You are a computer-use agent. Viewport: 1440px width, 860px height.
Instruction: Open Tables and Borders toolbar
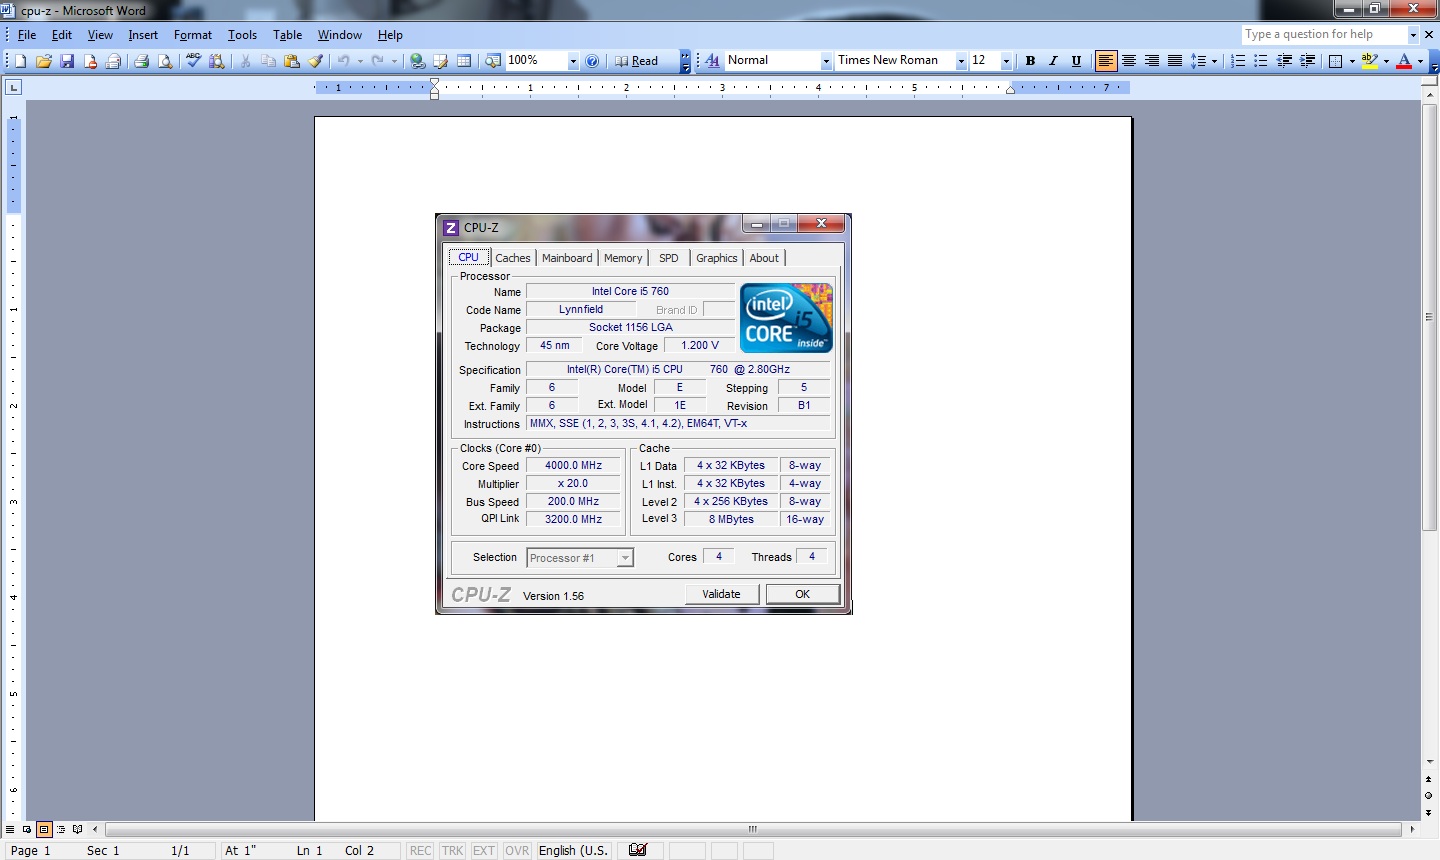(441, 61)
